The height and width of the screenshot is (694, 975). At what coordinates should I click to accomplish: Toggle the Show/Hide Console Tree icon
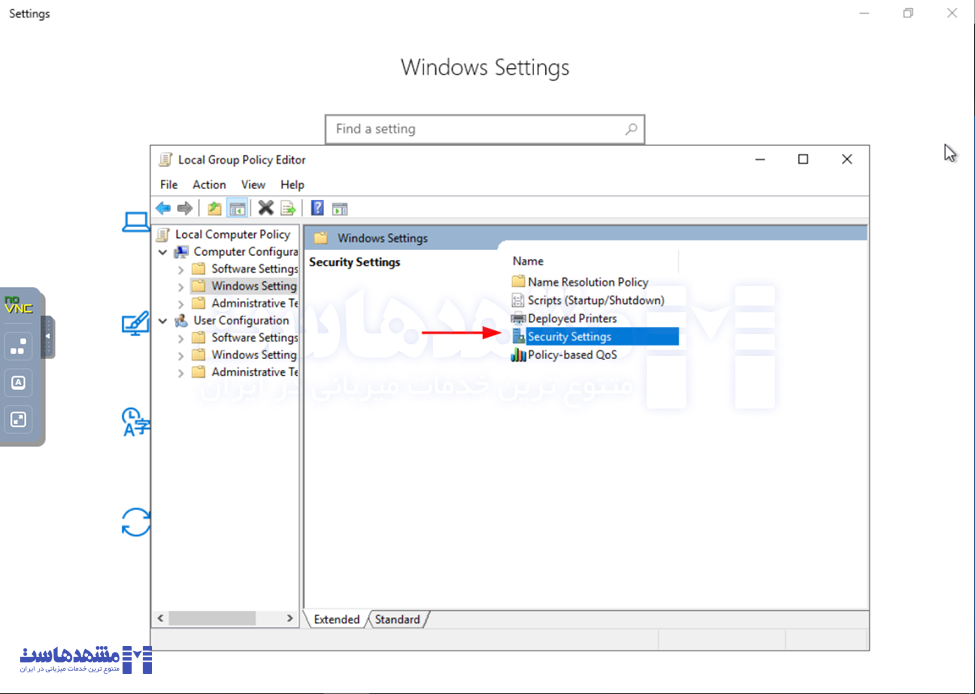coord(237,208)
